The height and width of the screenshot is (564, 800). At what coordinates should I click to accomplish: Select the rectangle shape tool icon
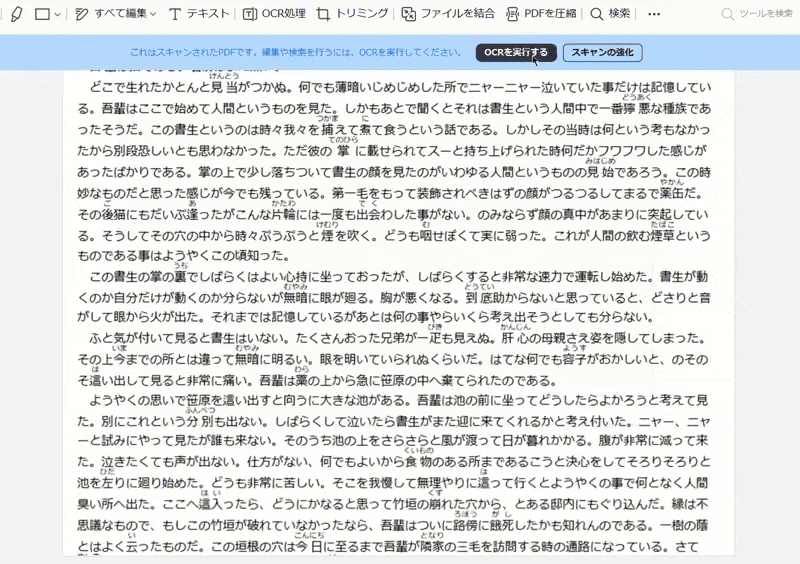[42, 14]
